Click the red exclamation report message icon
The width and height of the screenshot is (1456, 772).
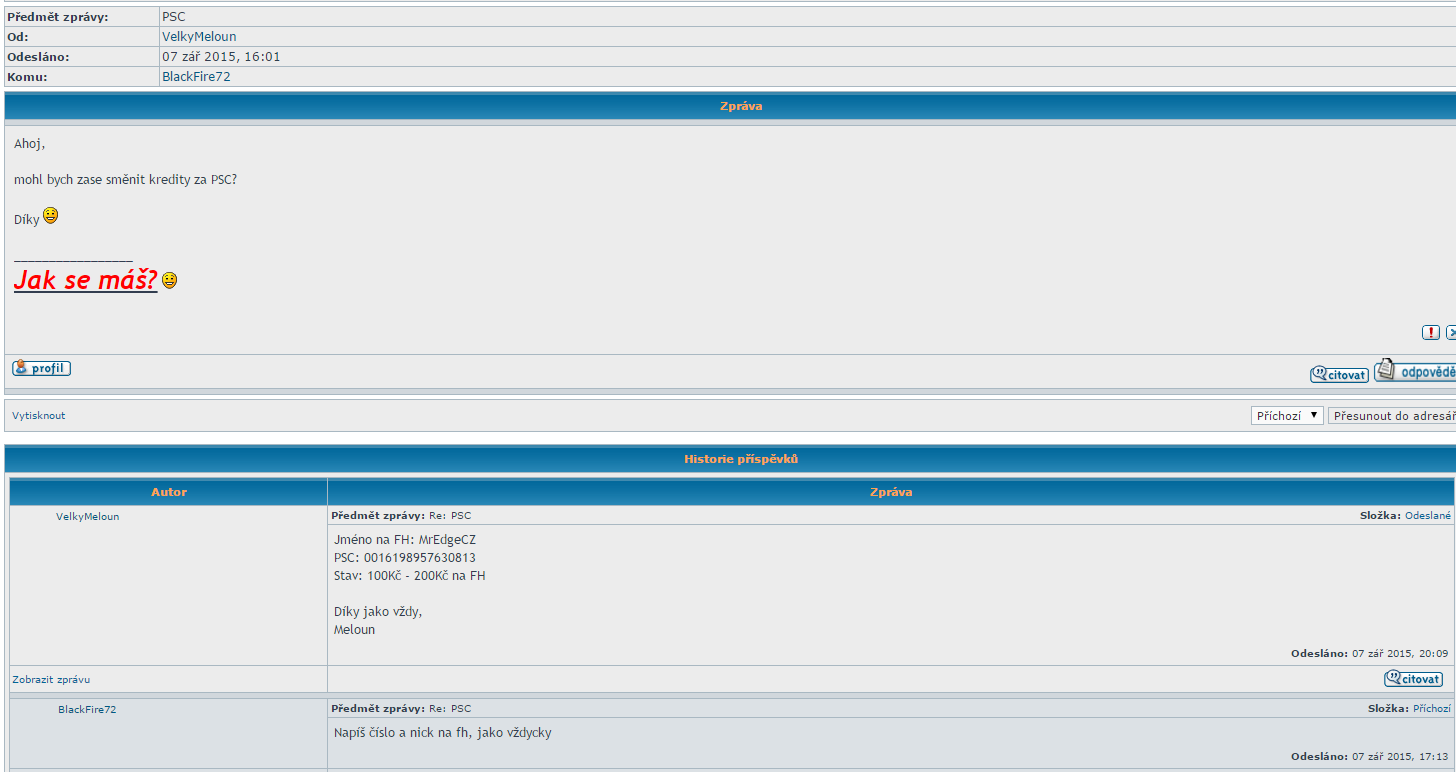pos(1431,332)
